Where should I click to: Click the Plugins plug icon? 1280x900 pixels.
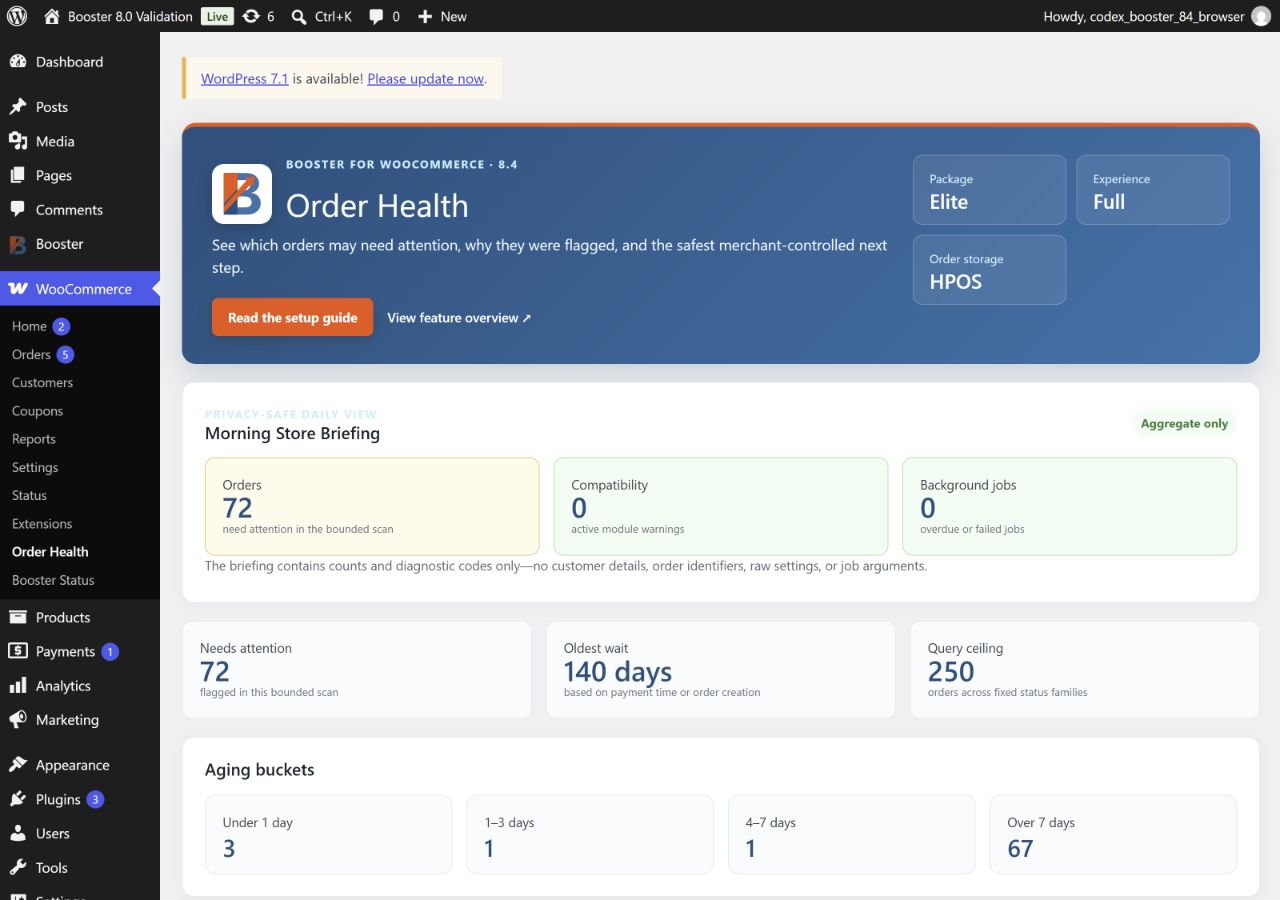pos(18,799)
